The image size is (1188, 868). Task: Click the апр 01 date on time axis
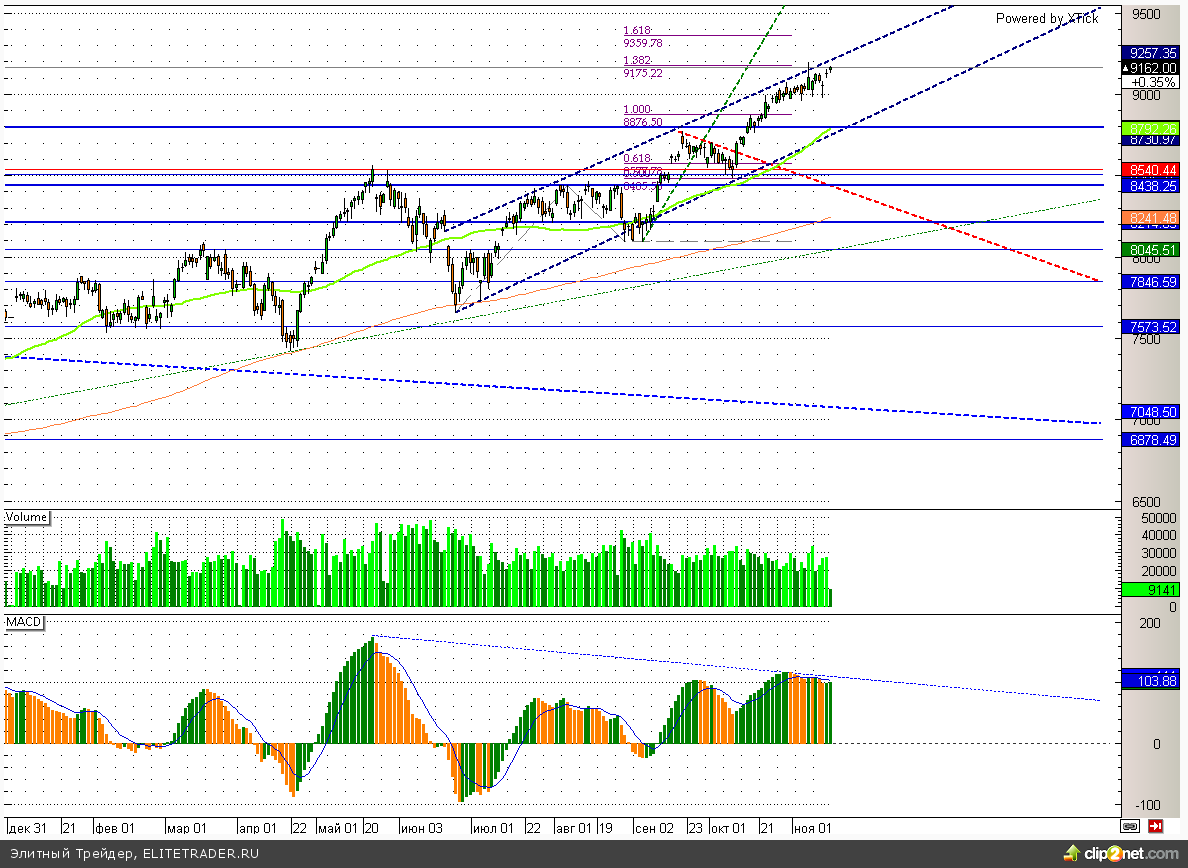pos(258,828)
